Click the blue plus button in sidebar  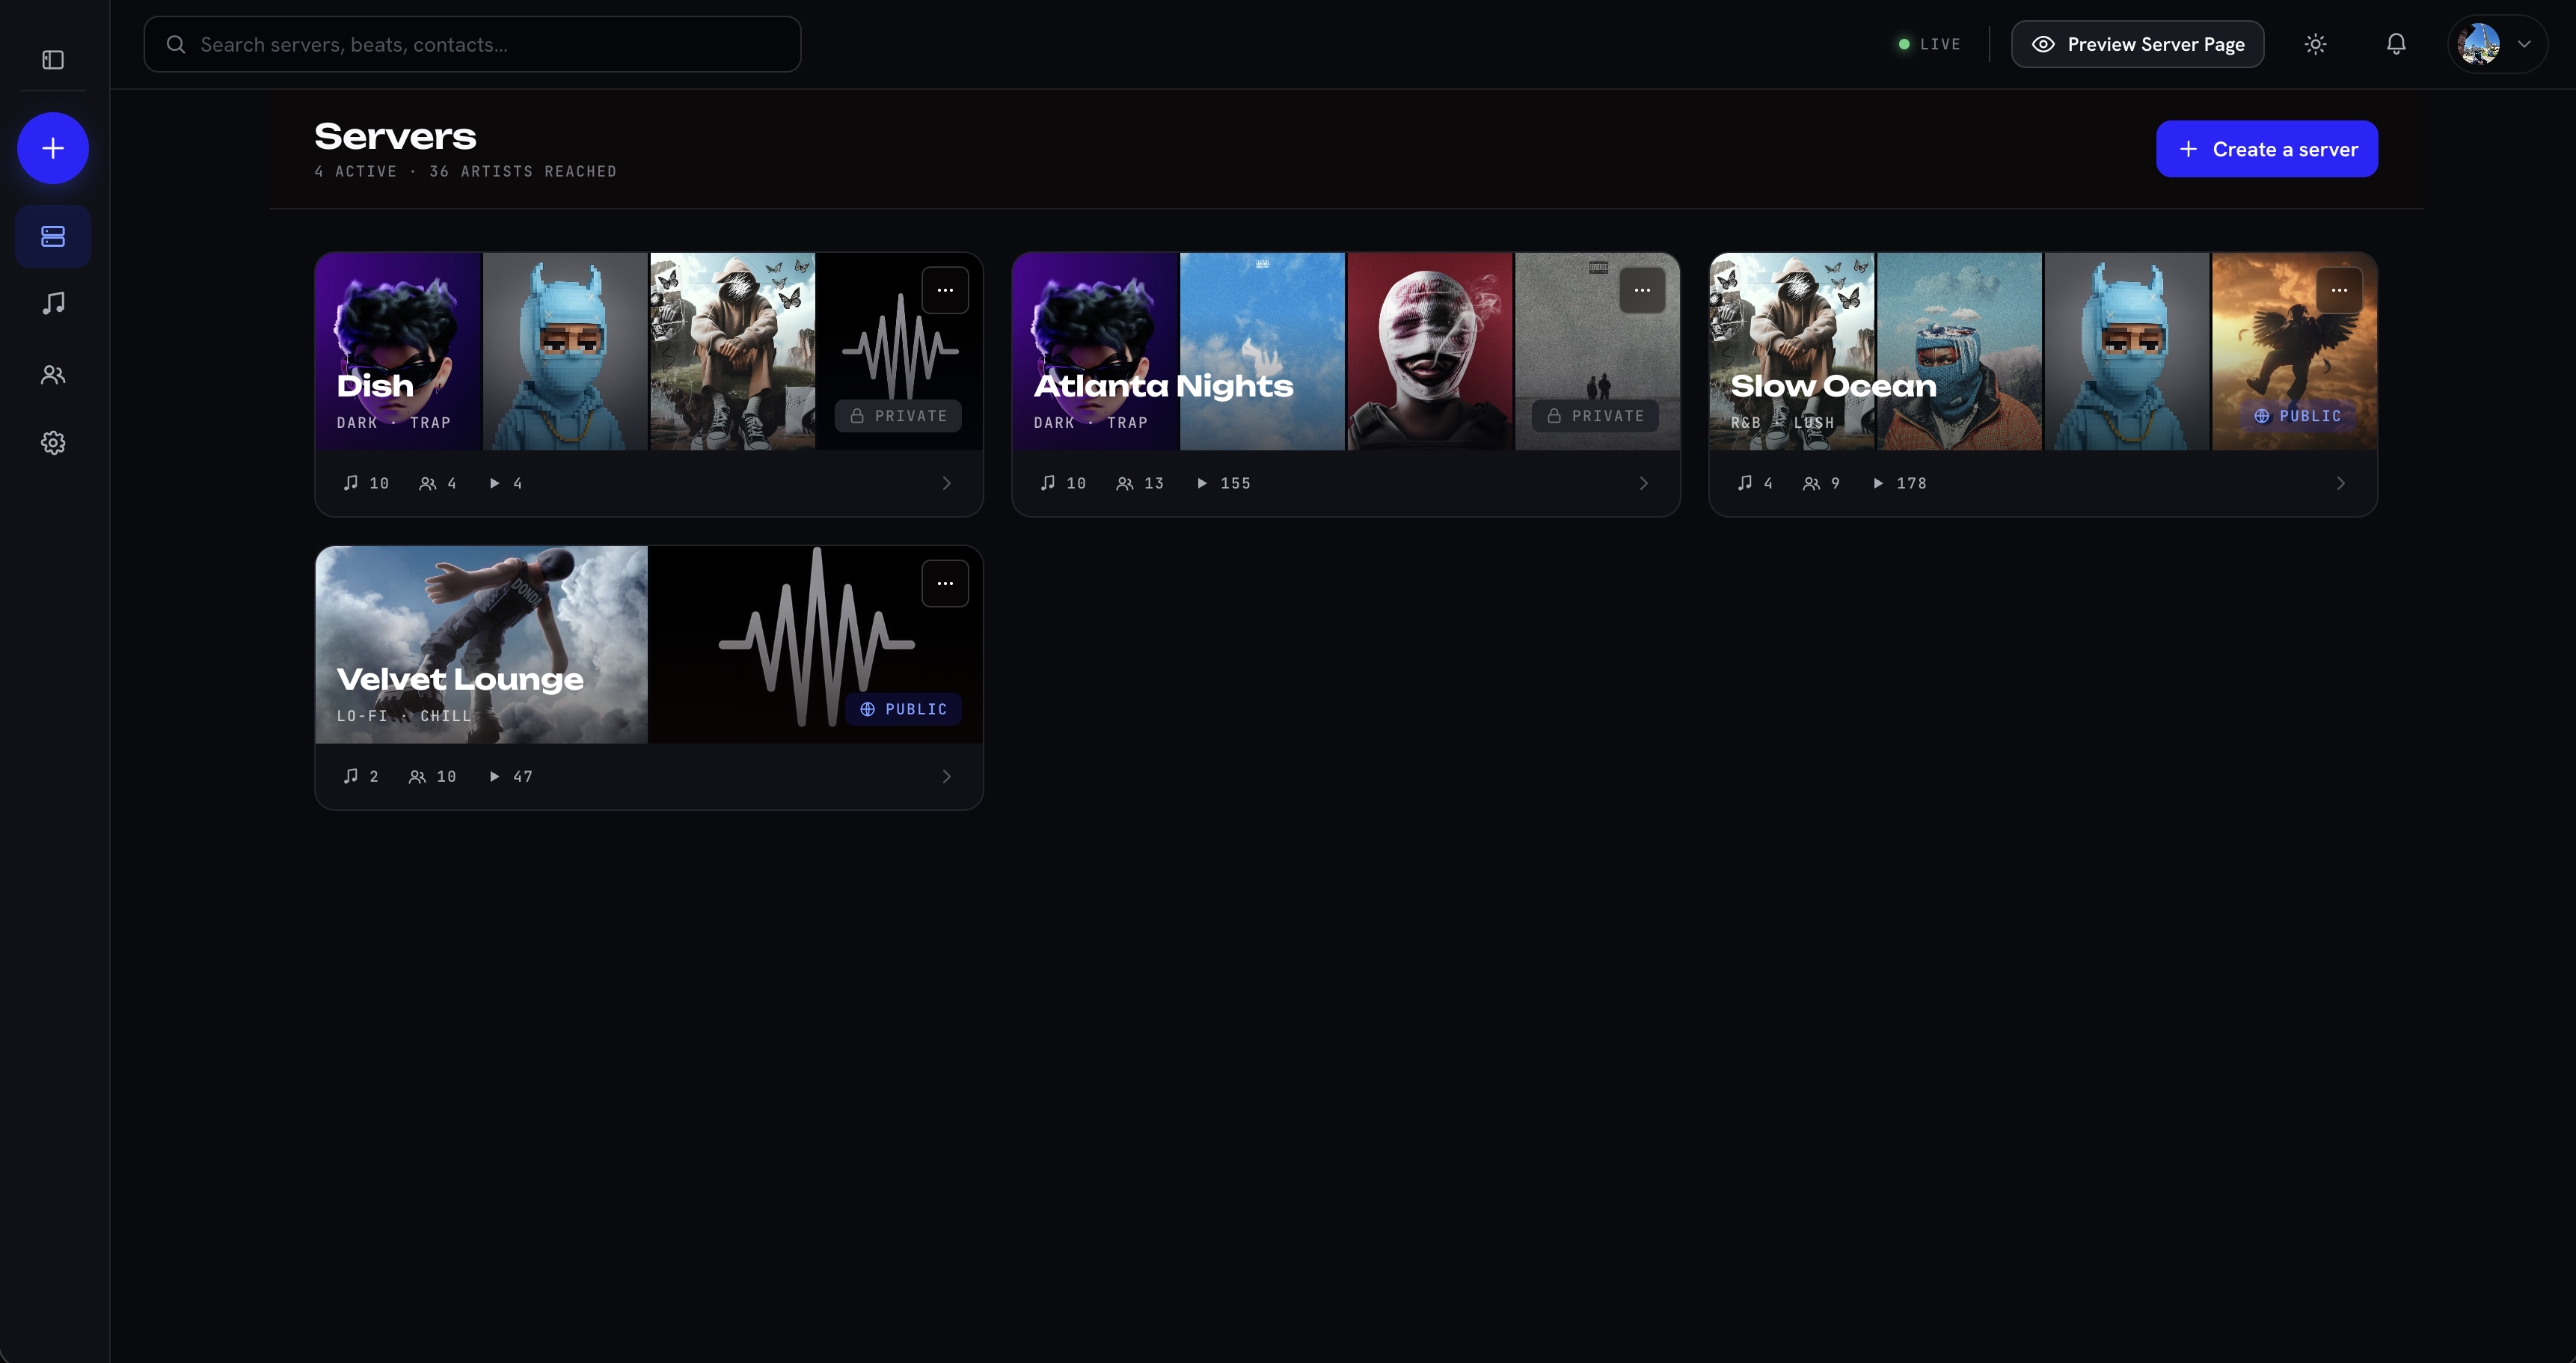click(x=53, y=148)
